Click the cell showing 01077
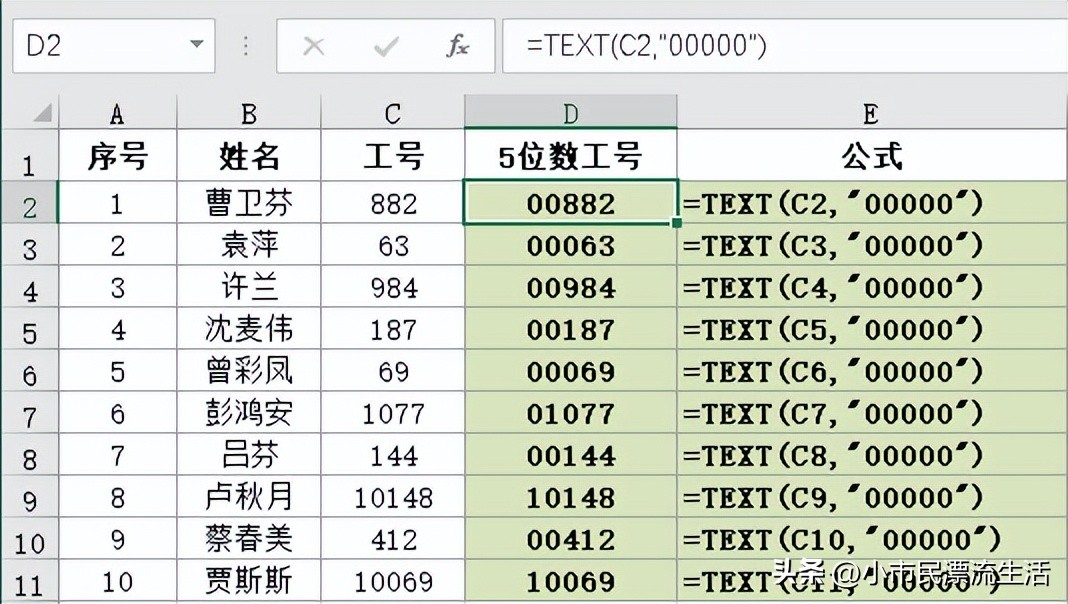The height and width of the screenshot is (604, 1068). 571,412
